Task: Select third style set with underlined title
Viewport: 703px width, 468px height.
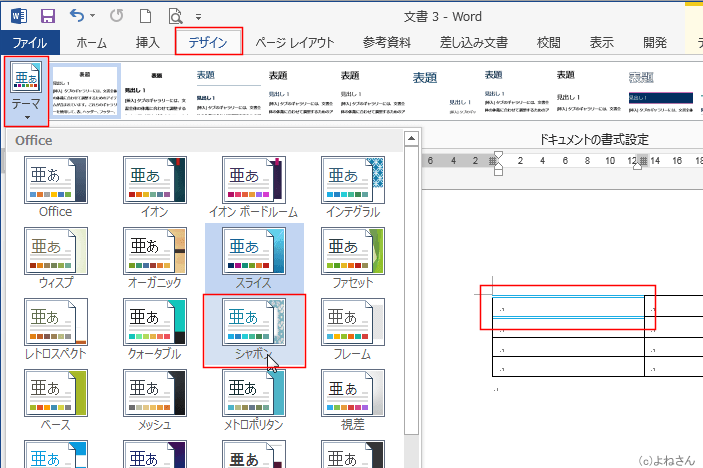Action: pos(229,92)
